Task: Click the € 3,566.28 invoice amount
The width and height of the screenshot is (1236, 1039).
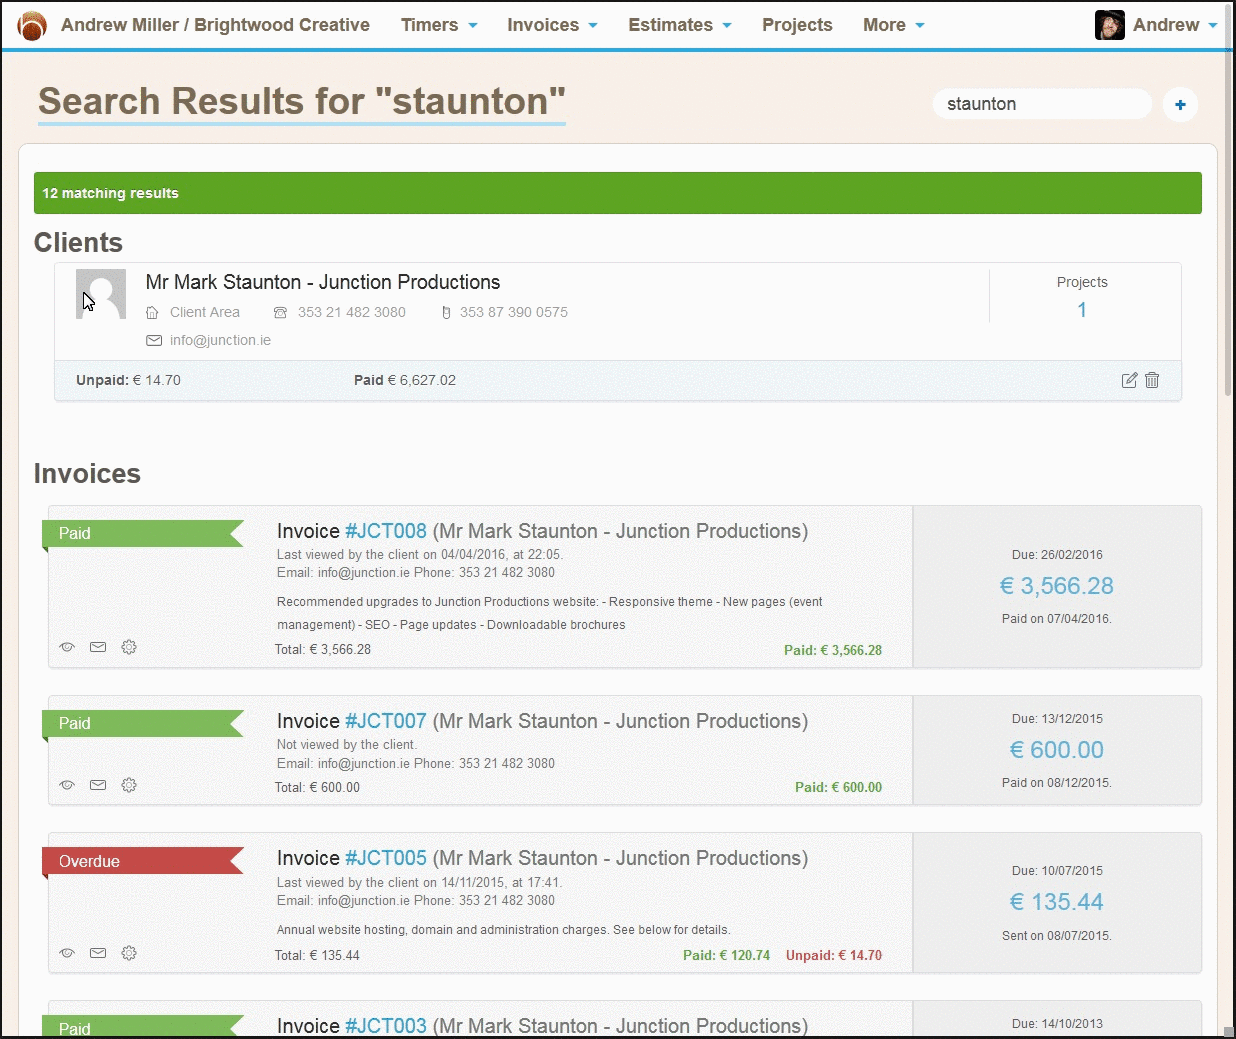Action: (1057, 586)
